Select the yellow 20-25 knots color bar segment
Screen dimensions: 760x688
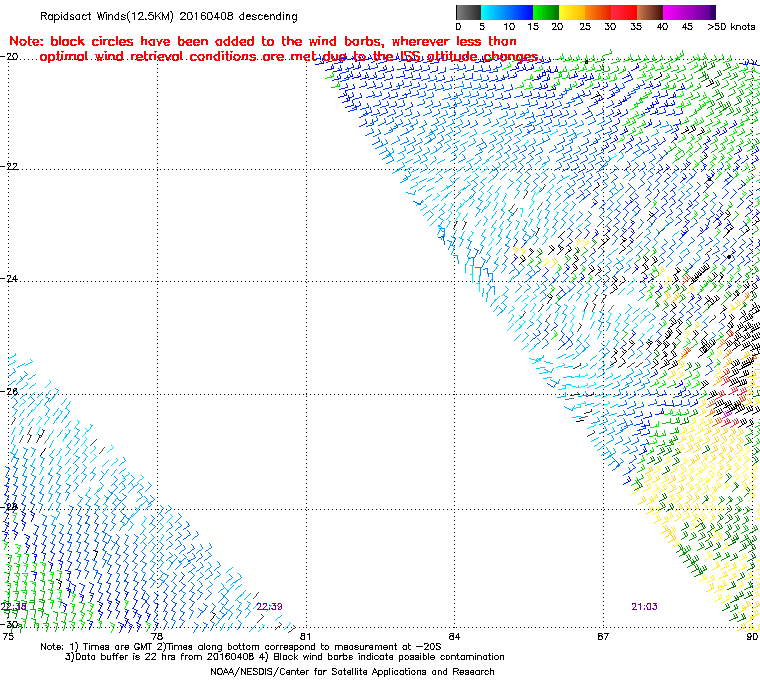572,12
